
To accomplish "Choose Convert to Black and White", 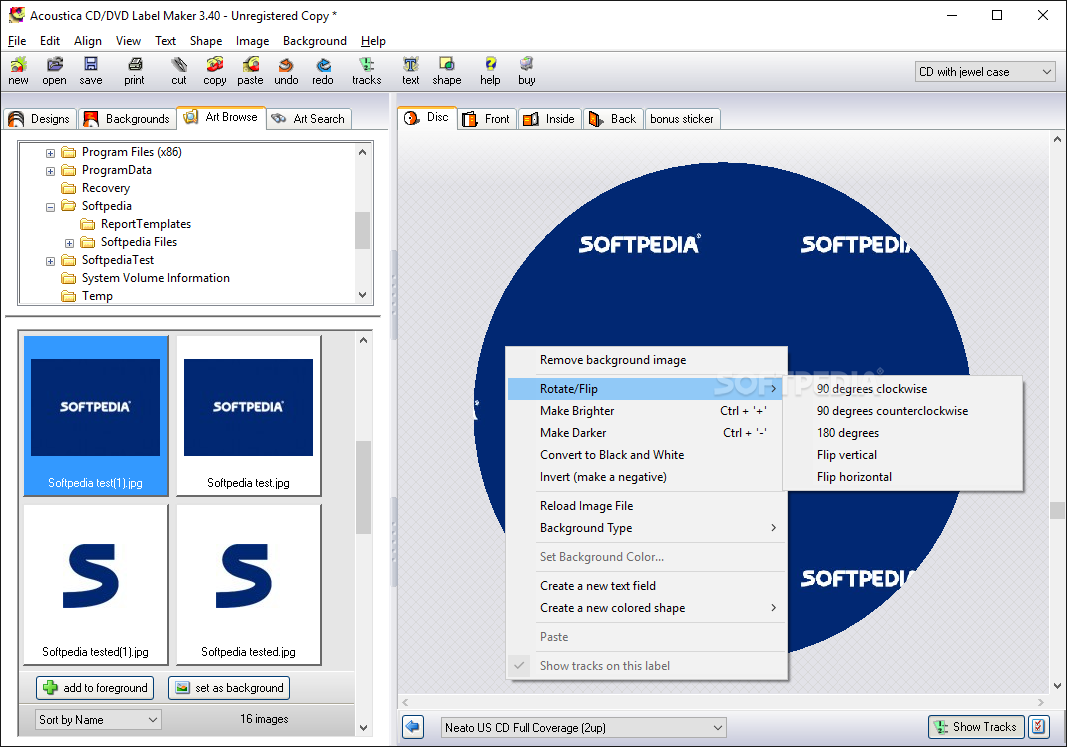I will (x=647, y=455).
